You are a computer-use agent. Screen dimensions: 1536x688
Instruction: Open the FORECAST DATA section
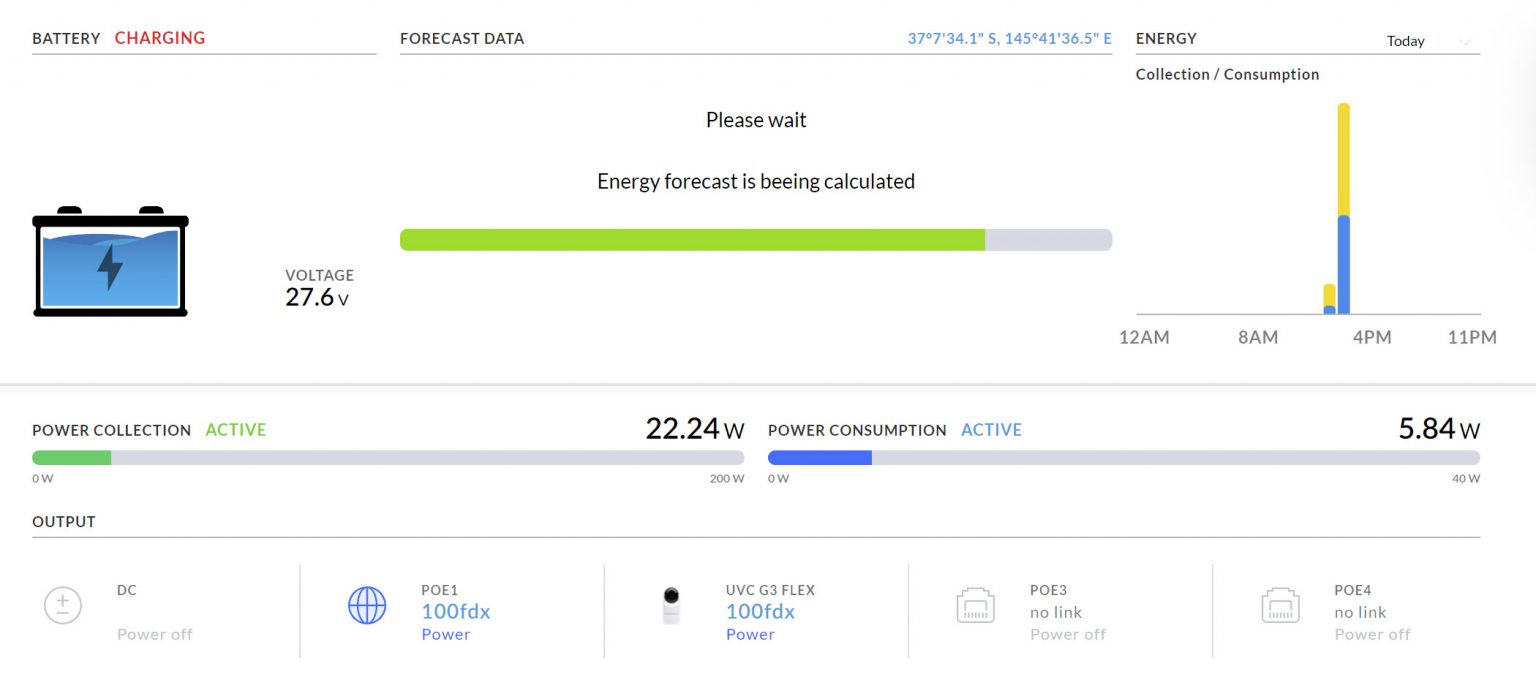[462, 38]
